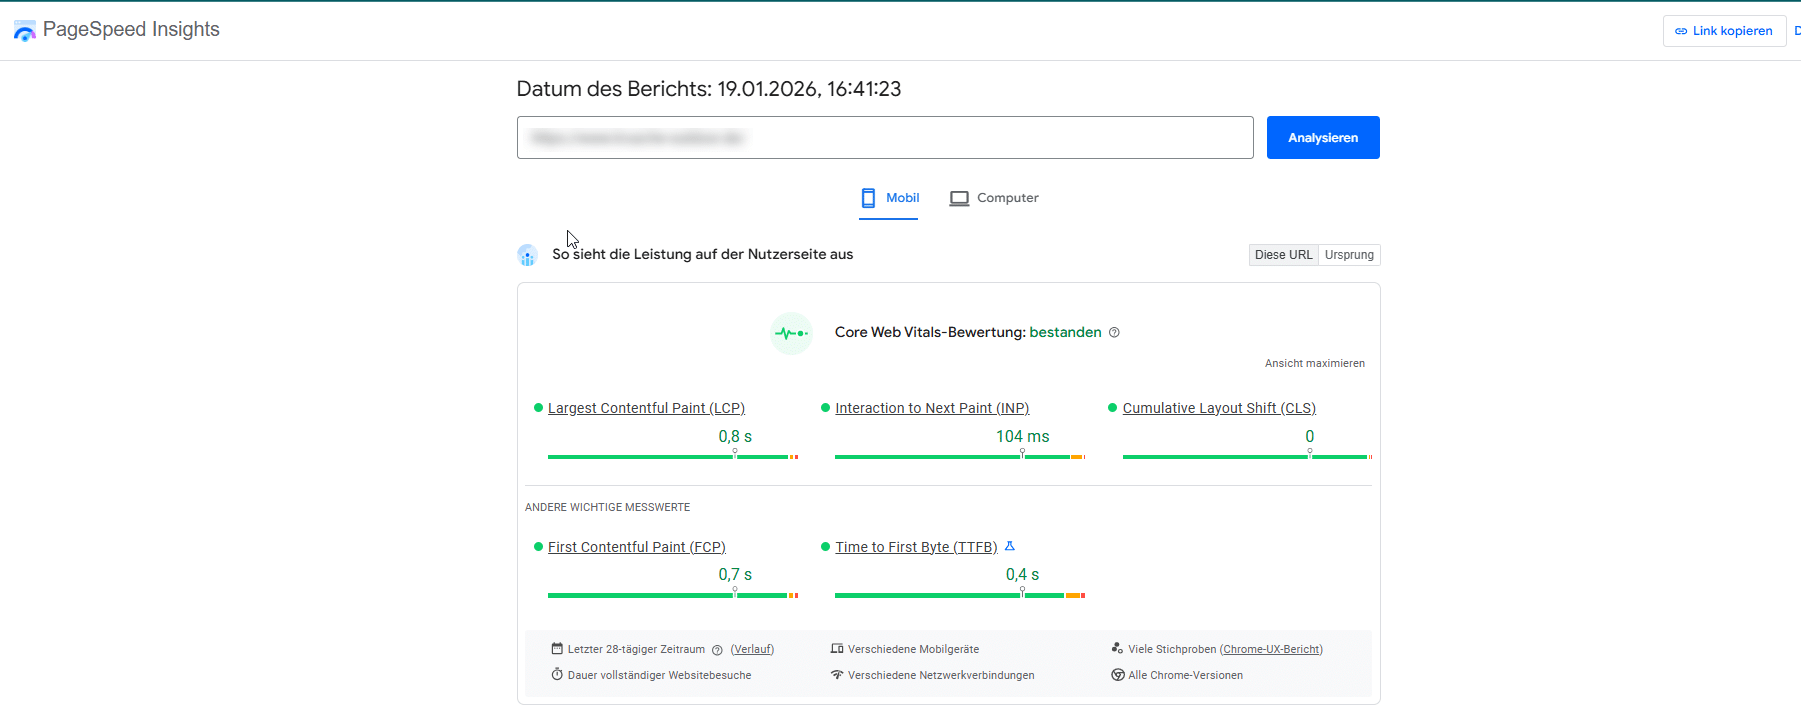Open the help icon next to 'bestanden'
This screenshot has width=1801, height=727.
click(1114, 332)
